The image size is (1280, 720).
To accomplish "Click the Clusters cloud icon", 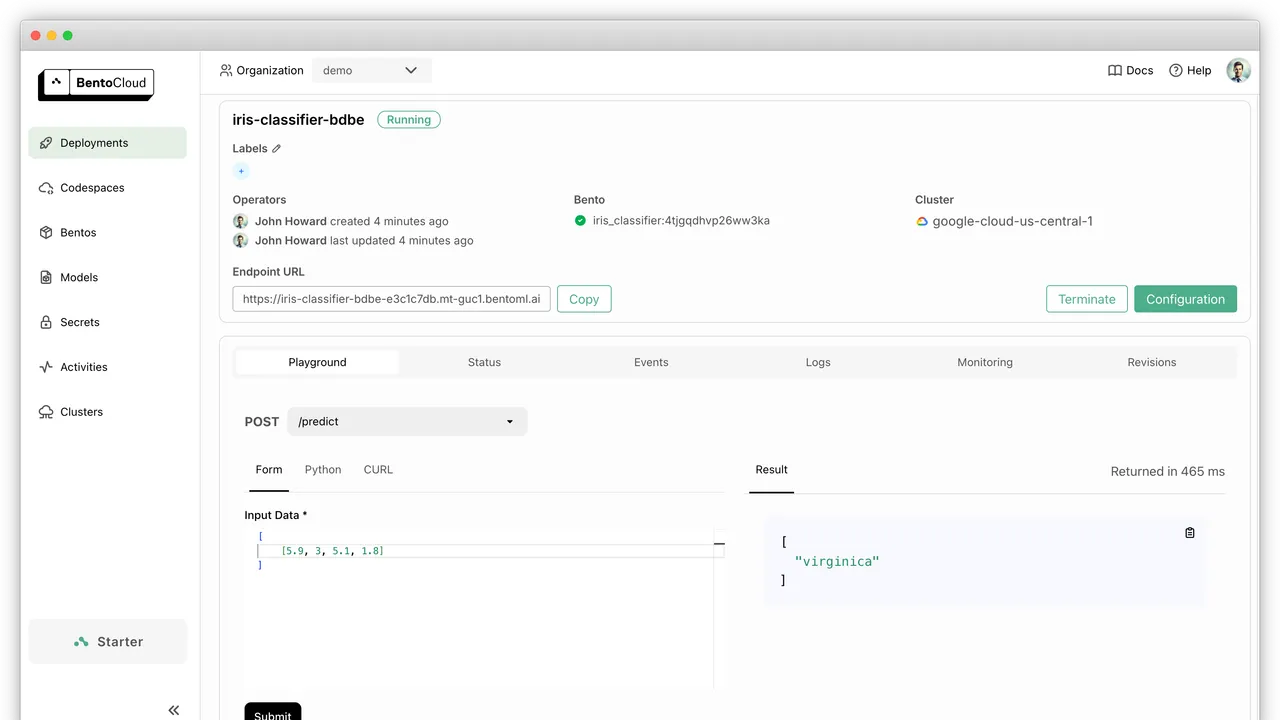I will (x=46, y=412).
